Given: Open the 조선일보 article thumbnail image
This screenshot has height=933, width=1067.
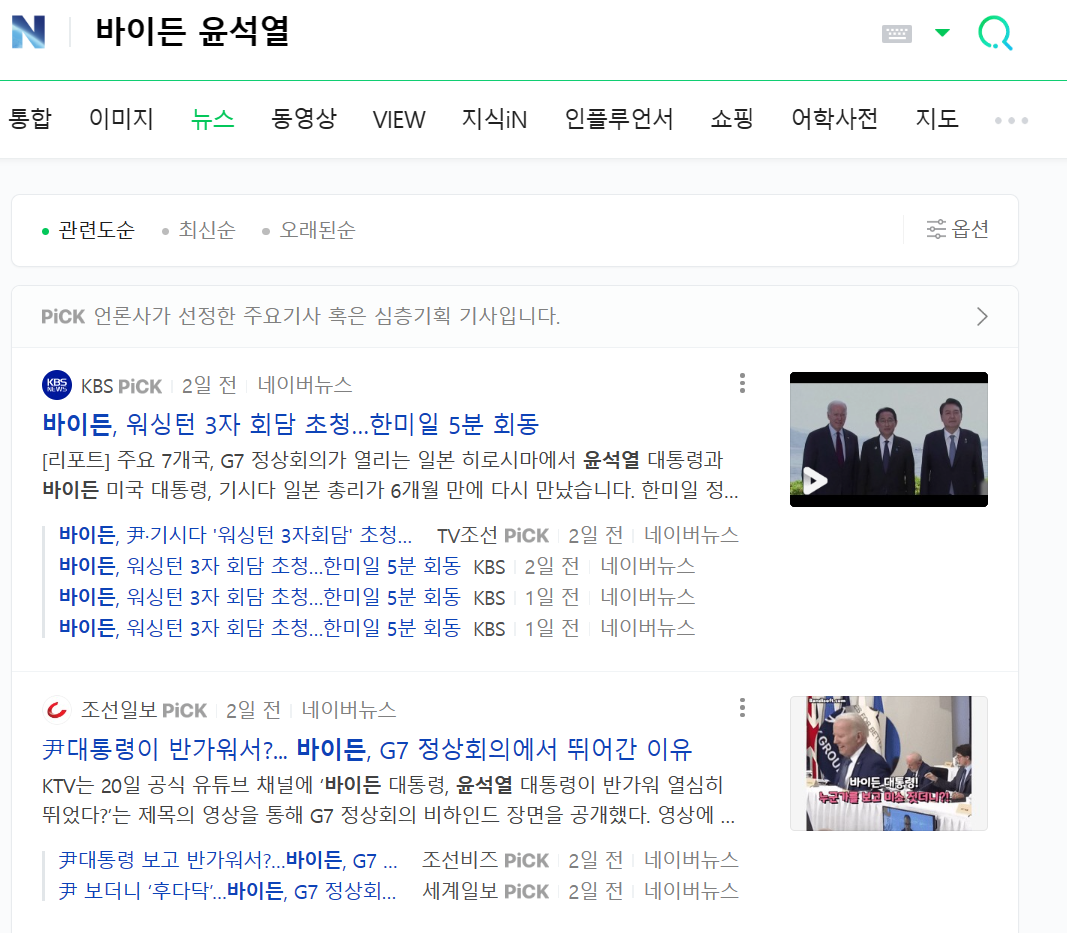Looking at the screenshot, I should (x=889, y=763).
